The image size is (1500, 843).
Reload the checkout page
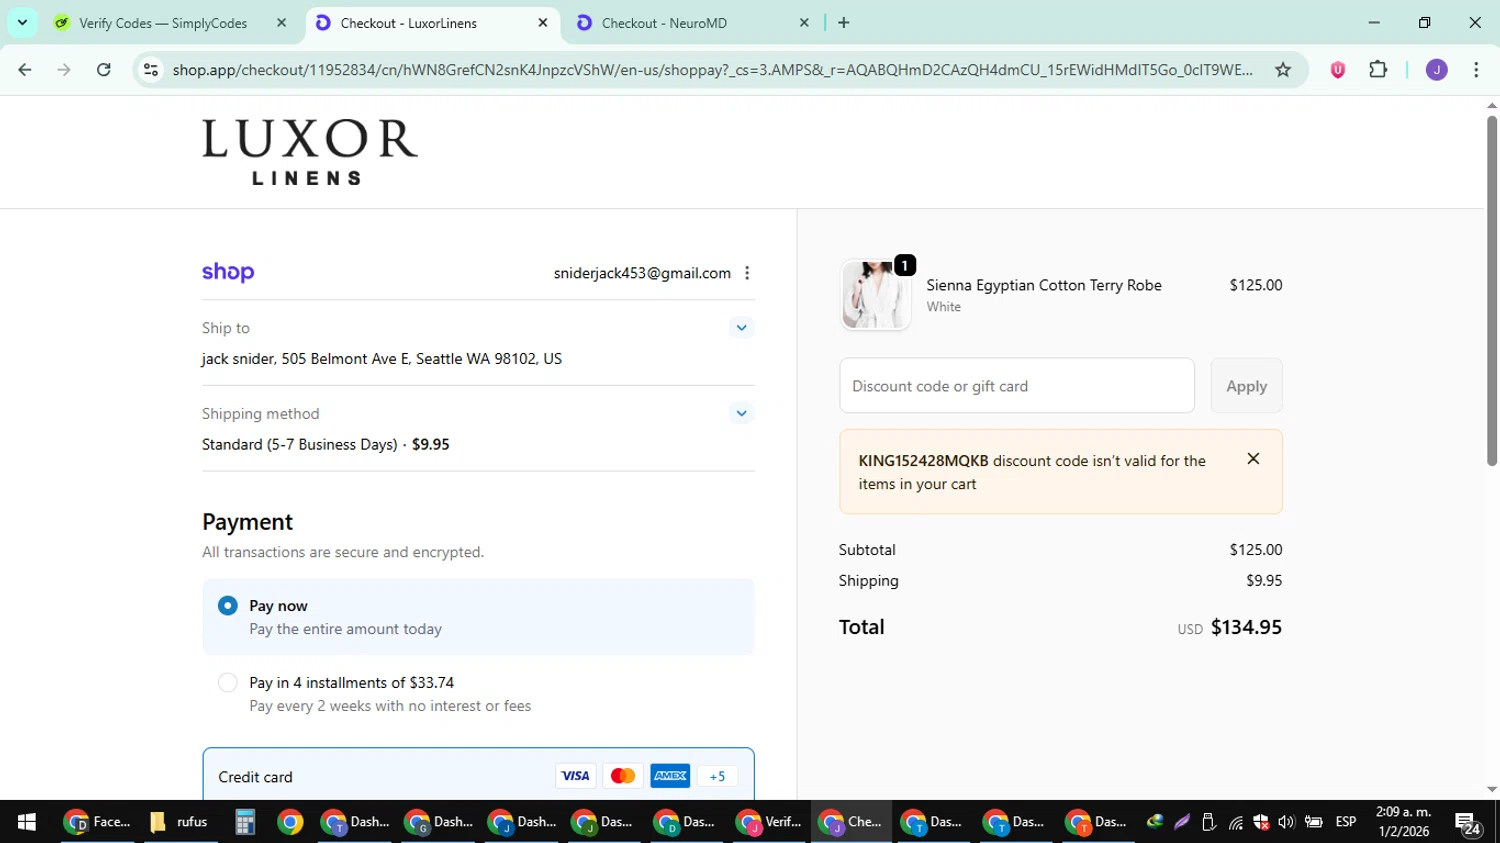(x=103, y=69)
